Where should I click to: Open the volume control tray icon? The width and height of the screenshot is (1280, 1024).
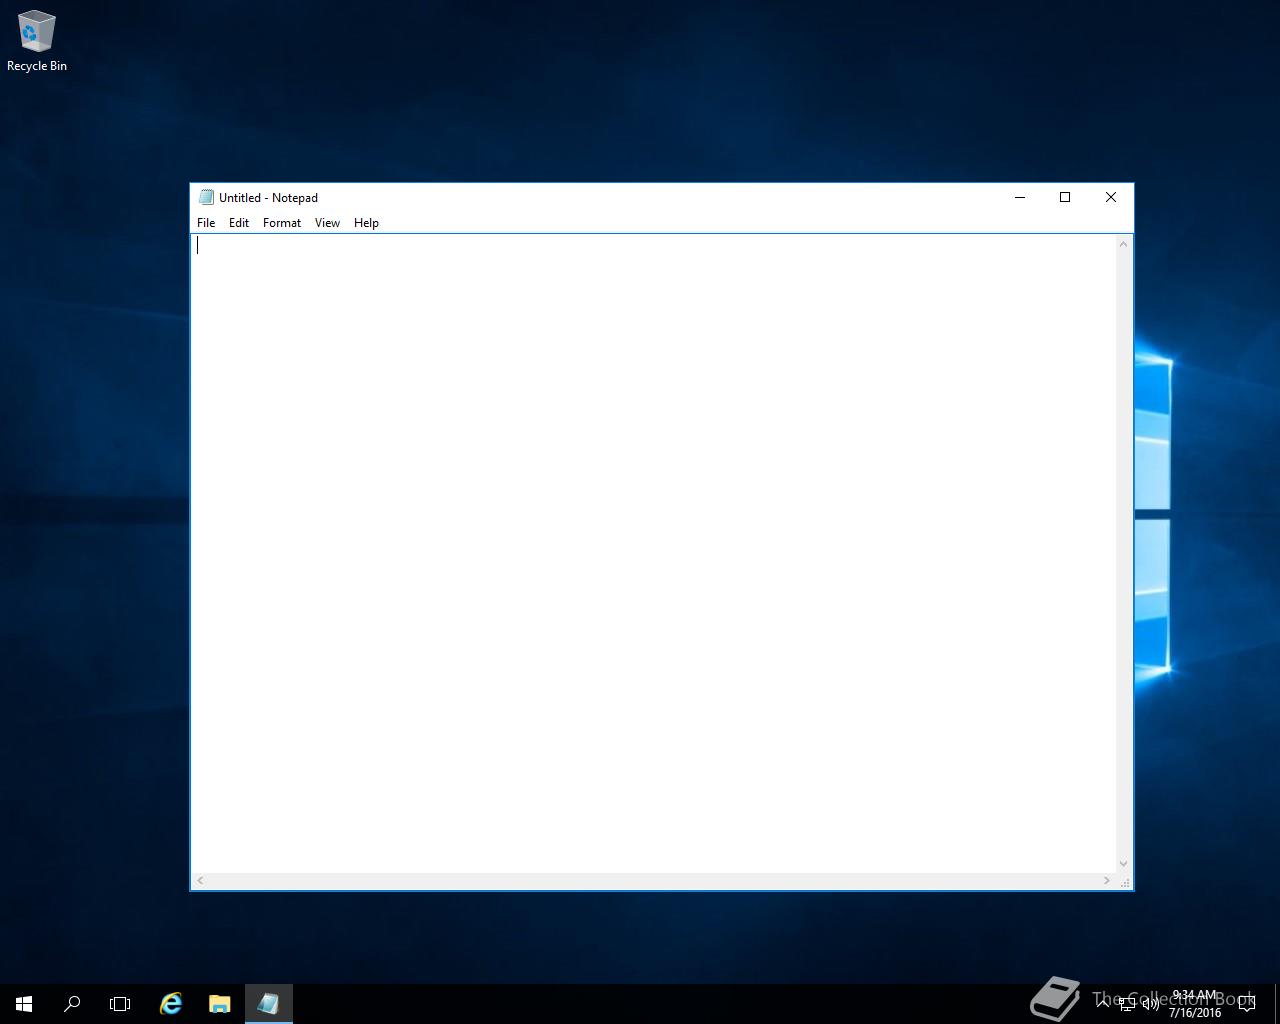[x=1151, y=1004]
